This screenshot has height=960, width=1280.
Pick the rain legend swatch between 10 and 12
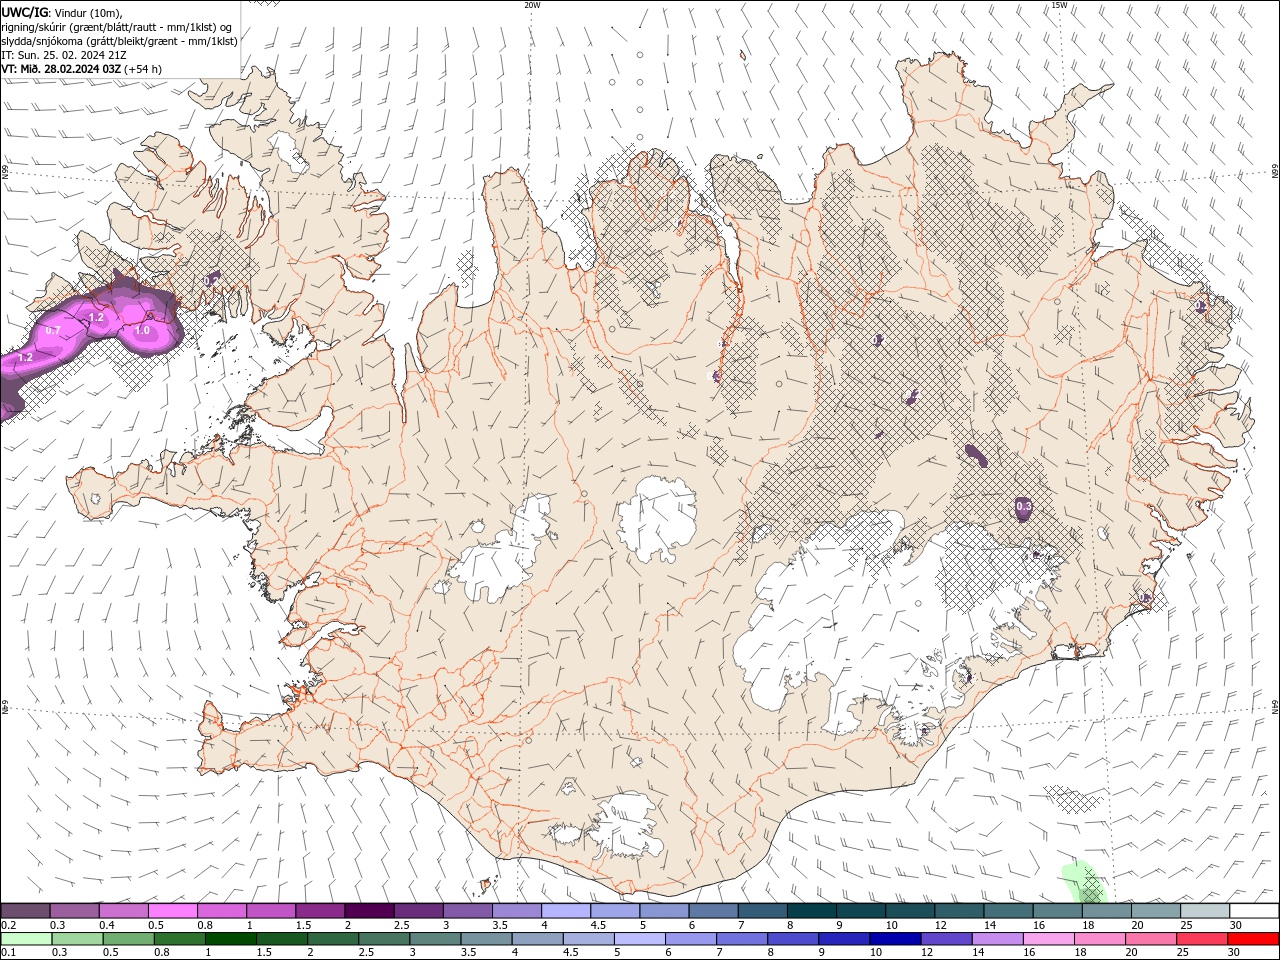[894, 939]
